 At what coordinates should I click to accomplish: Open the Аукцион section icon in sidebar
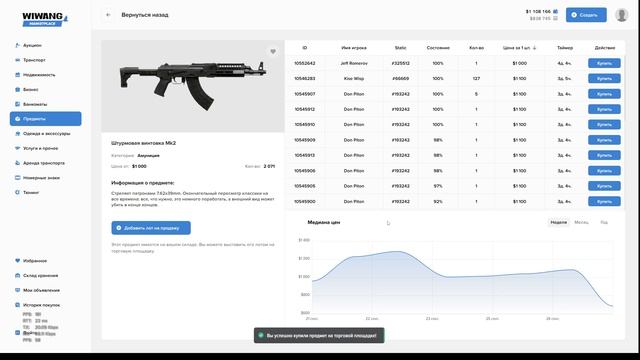coord(17,45)
